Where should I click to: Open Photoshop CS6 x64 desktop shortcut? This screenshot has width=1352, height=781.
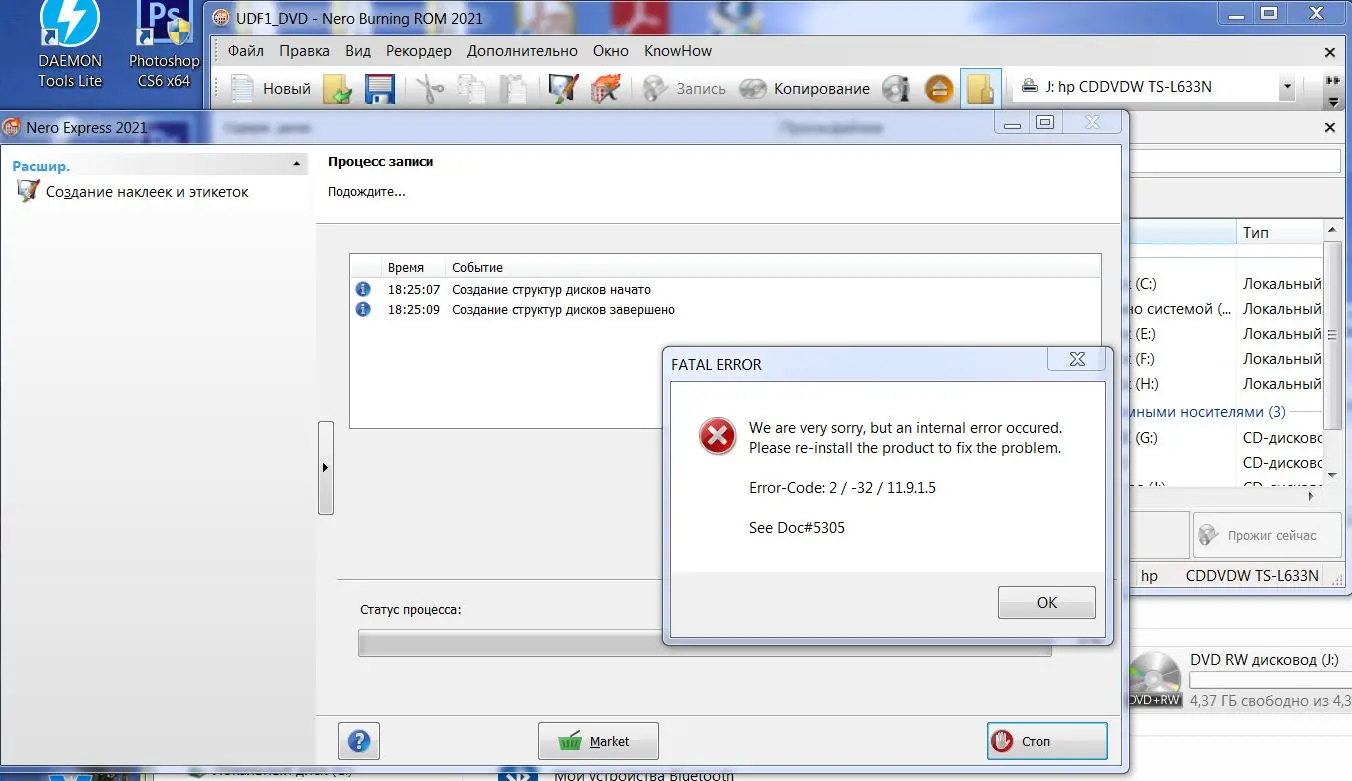pyautogui.click(x=164, y=45)
